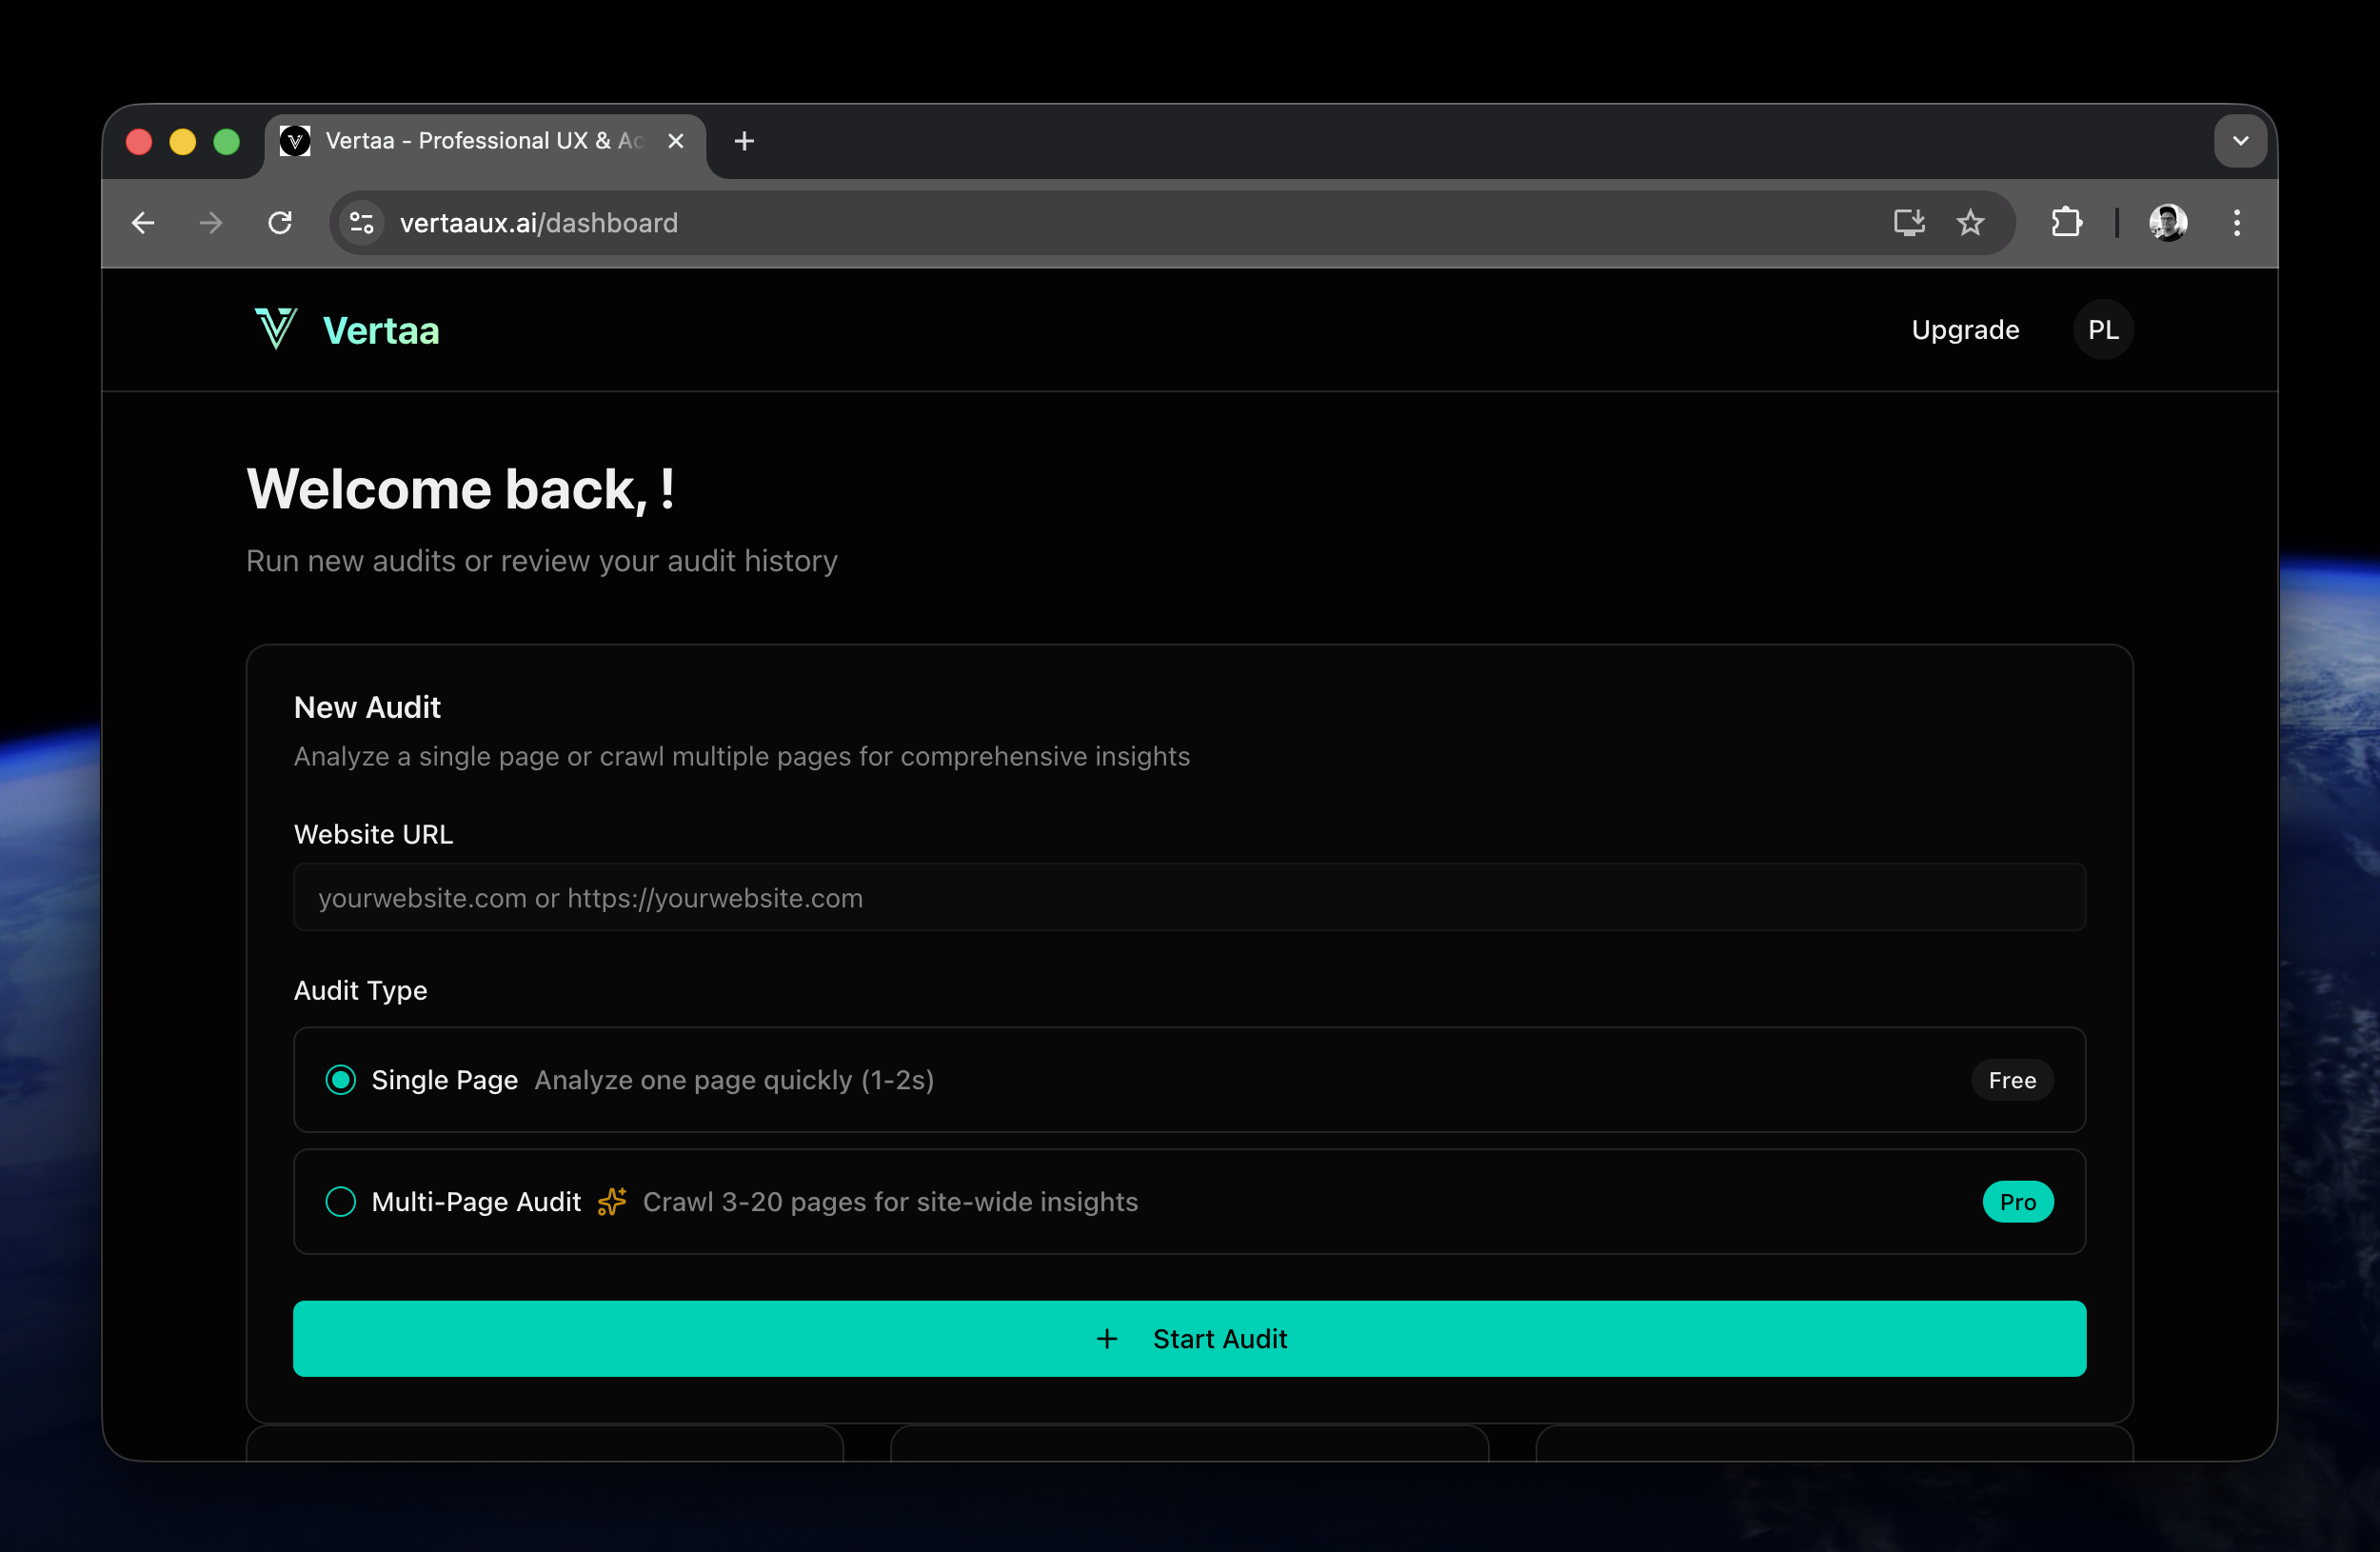2380x1552 pixels.
Task: Open the PL user account menu
Action: click(2102, 330)
